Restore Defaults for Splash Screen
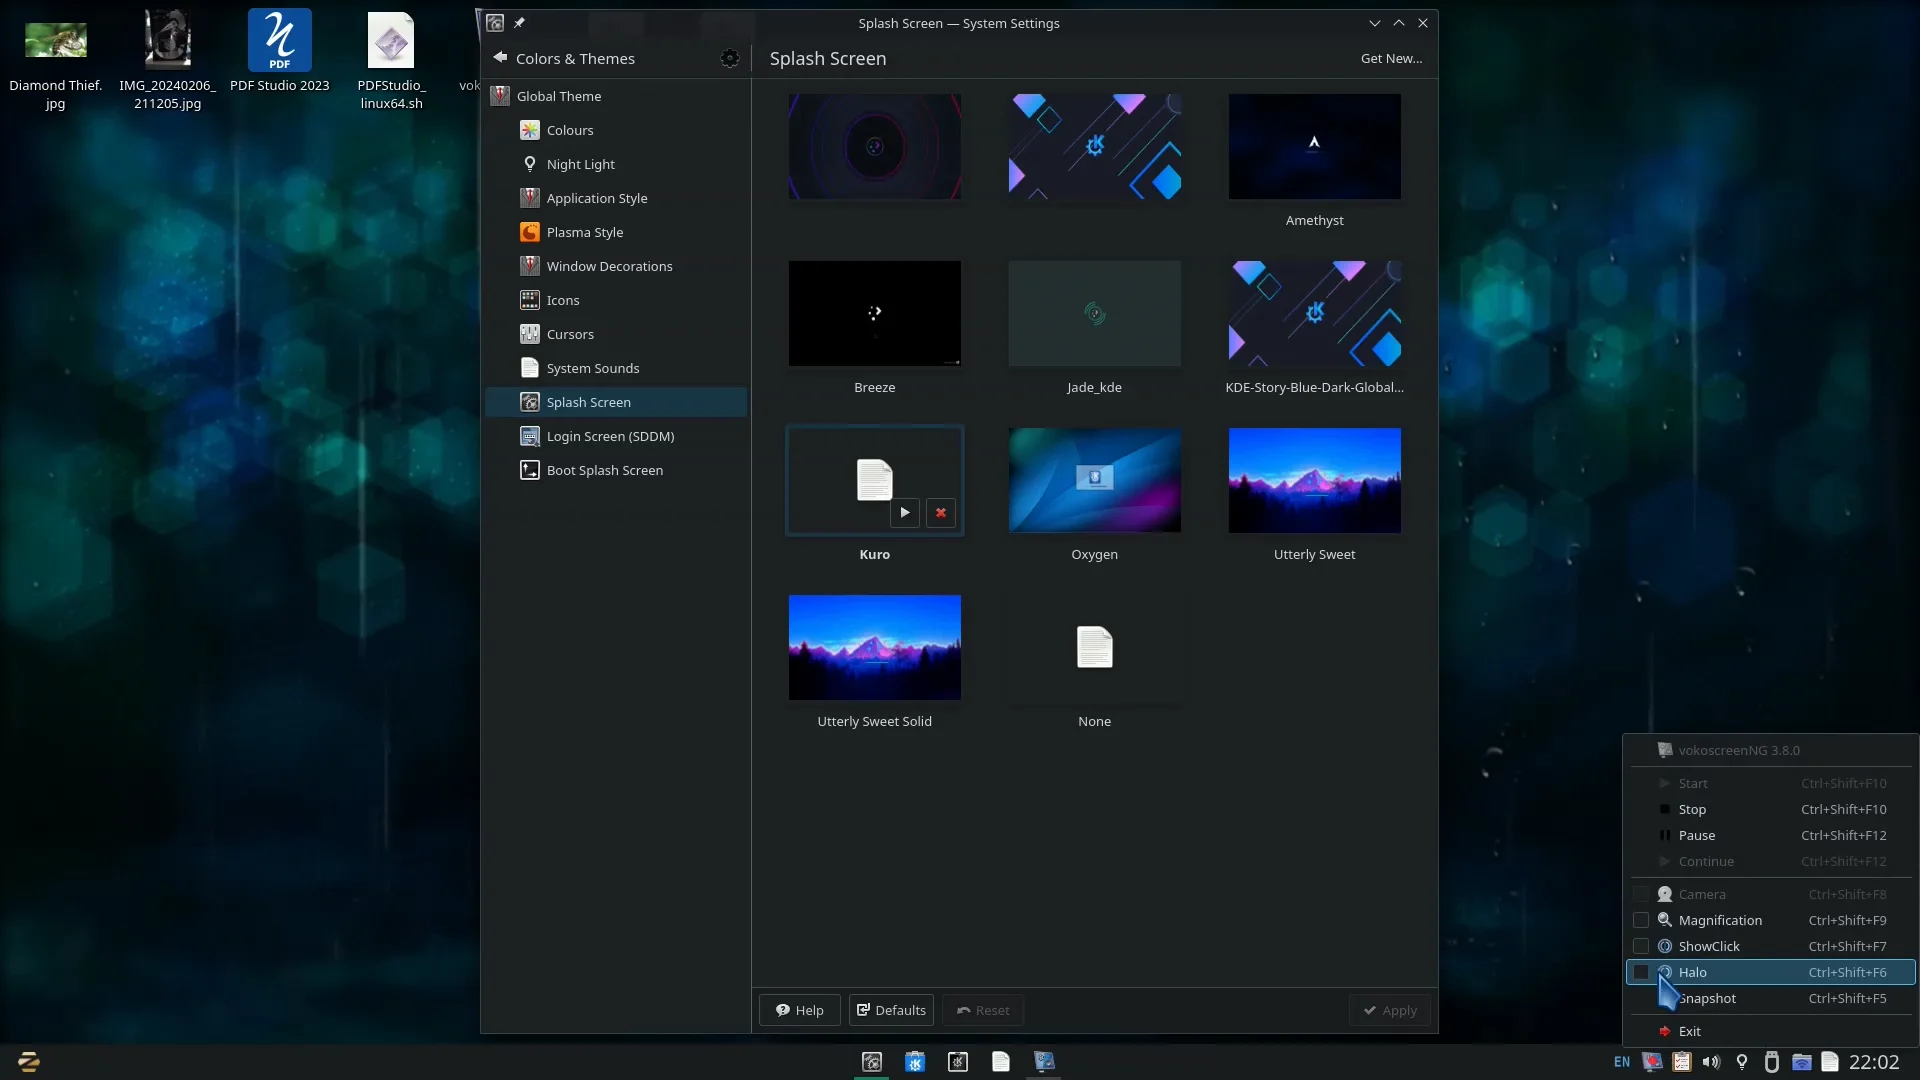The height and width of the screenshot is (1080, 1920). pos(891,1010)
